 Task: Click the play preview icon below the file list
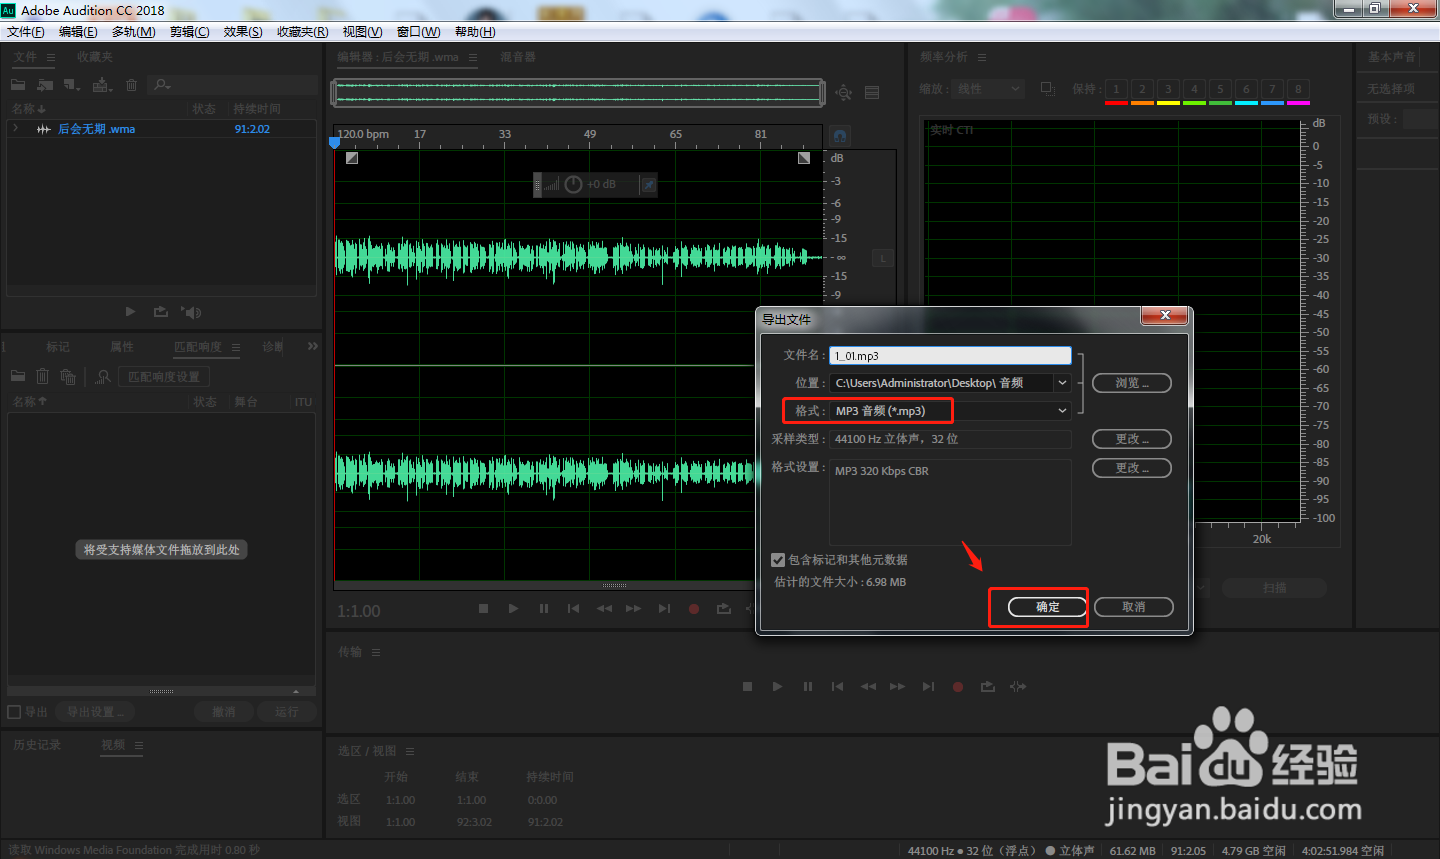point(130,312)
